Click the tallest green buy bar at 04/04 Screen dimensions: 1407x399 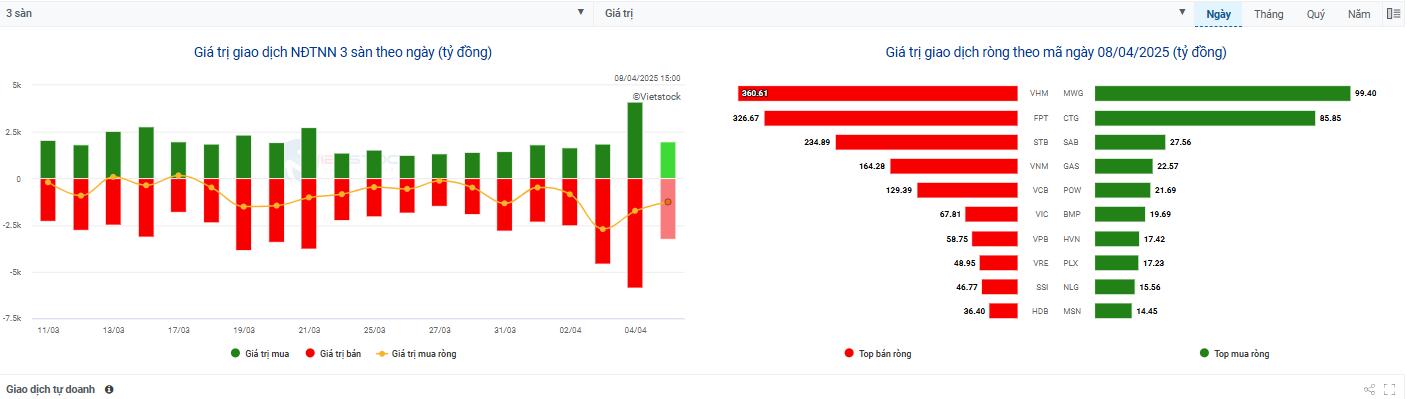635,141
